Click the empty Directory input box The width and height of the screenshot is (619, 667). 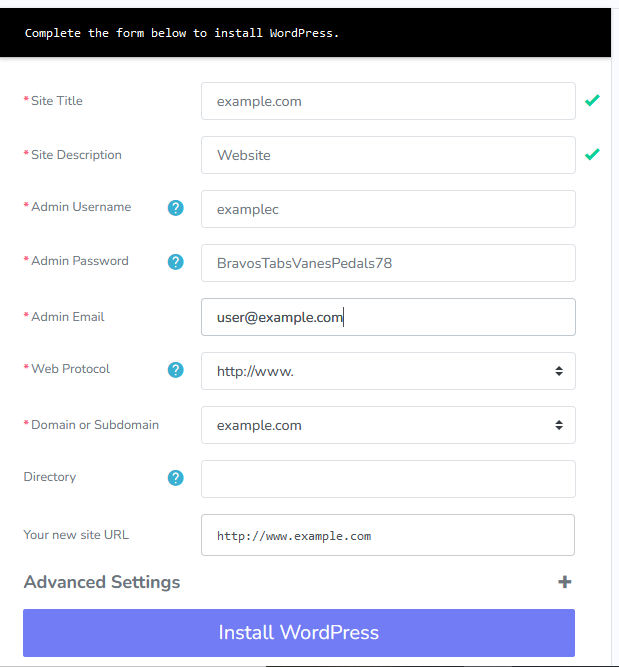tap(387, 479)
